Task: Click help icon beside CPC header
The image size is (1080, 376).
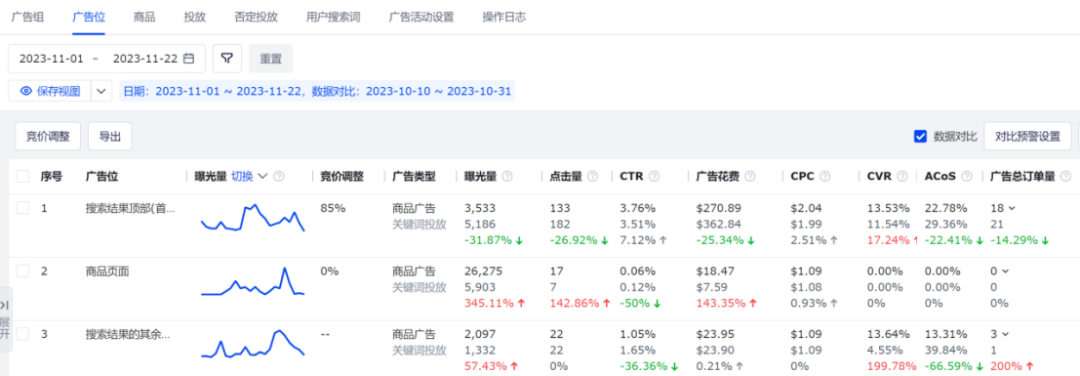Action: point(824,176)
